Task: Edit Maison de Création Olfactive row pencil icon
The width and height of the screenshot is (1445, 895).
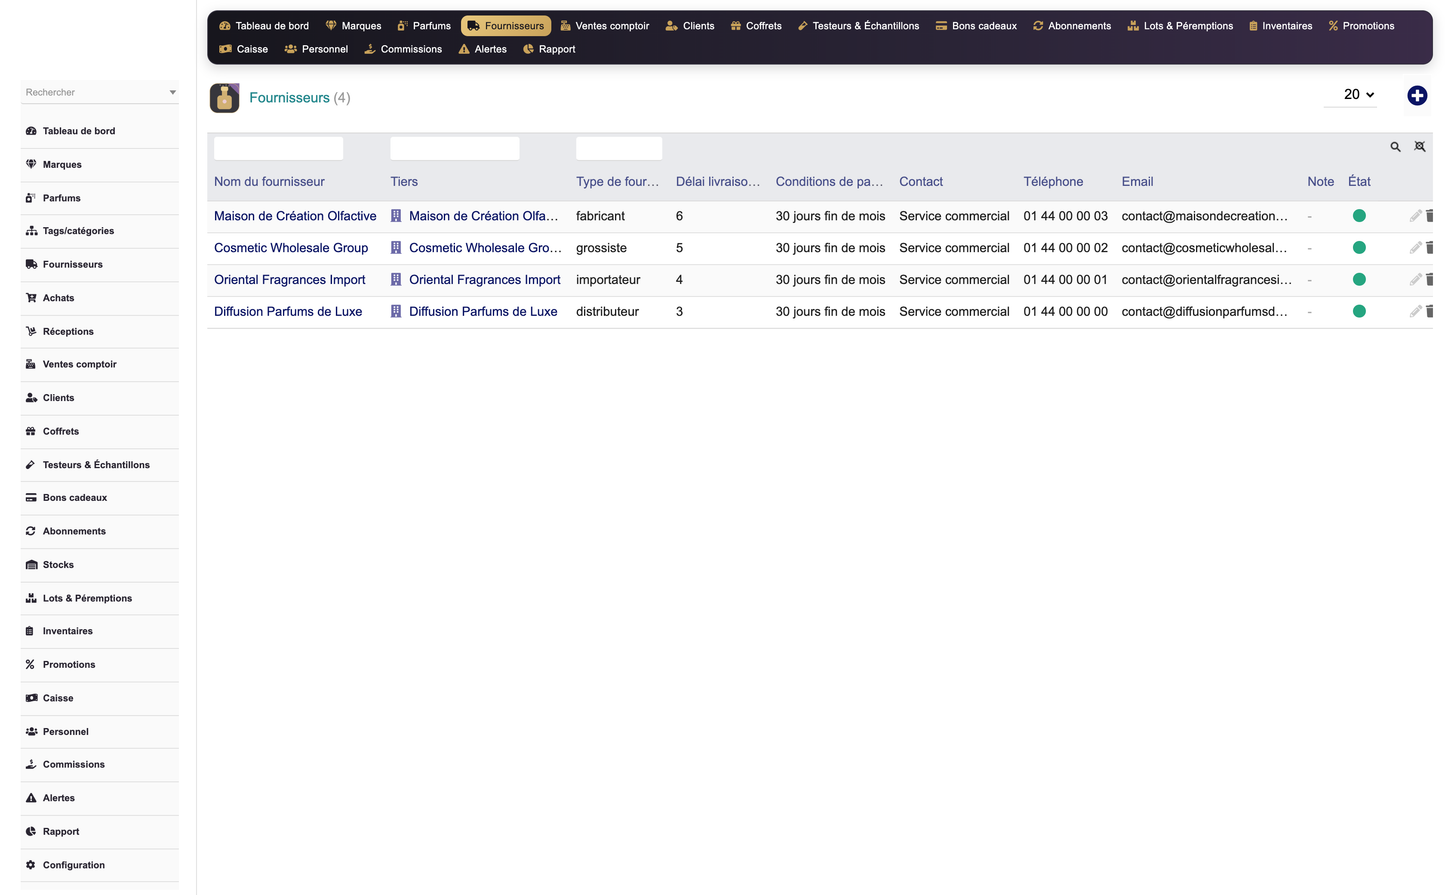Action: coord(1415,216)
